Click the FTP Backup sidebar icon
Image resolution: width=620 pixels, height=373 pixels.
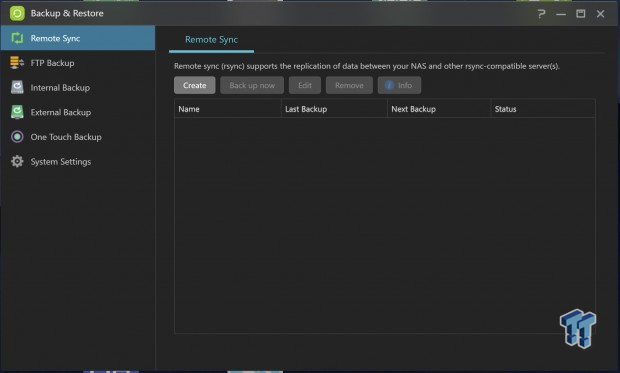17,63
